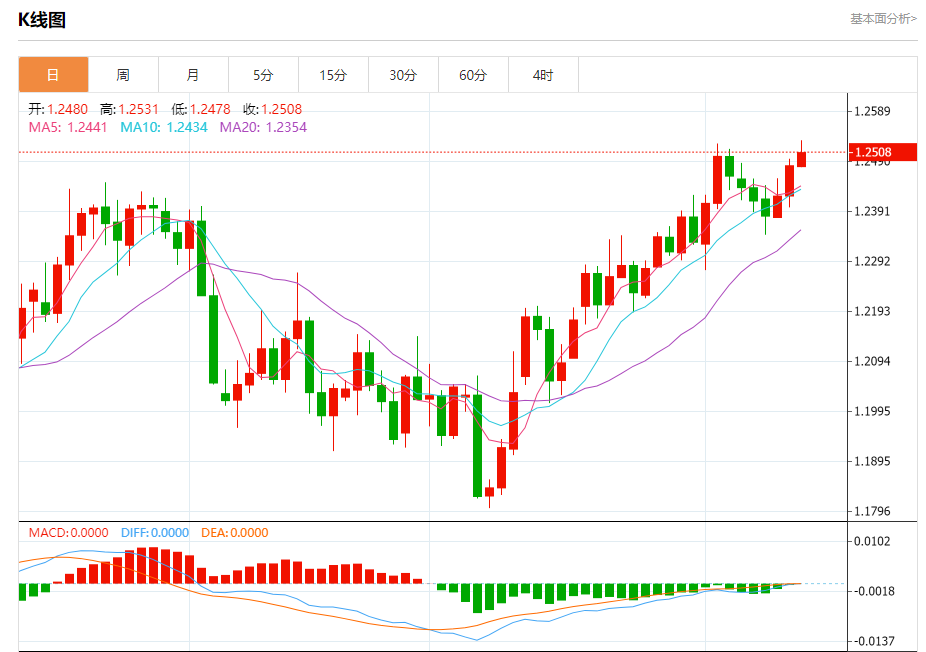Select the 日 daily chart tab
Screen dimensions: 926x652
coord(54,75)
